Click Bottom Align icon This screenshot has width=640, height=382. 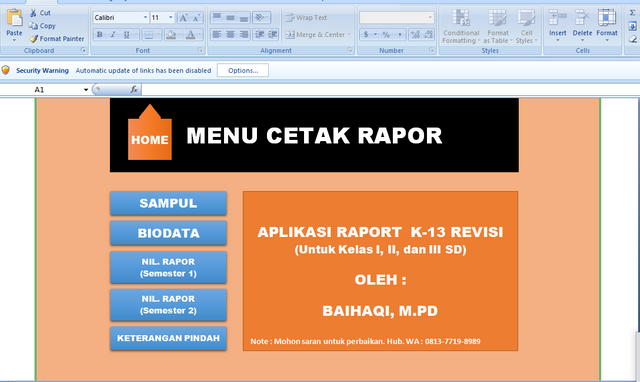tap(244, 18)
